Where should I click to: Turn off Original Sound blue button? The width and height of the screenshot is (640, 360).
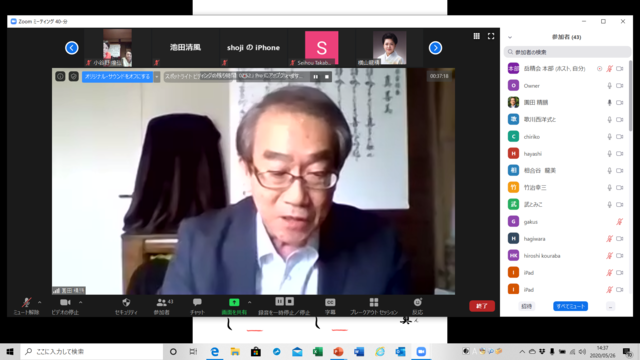point(117,76)
